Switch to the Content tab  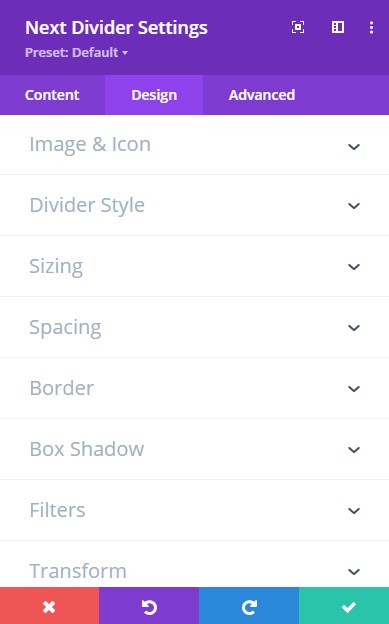tap(52, 95)
